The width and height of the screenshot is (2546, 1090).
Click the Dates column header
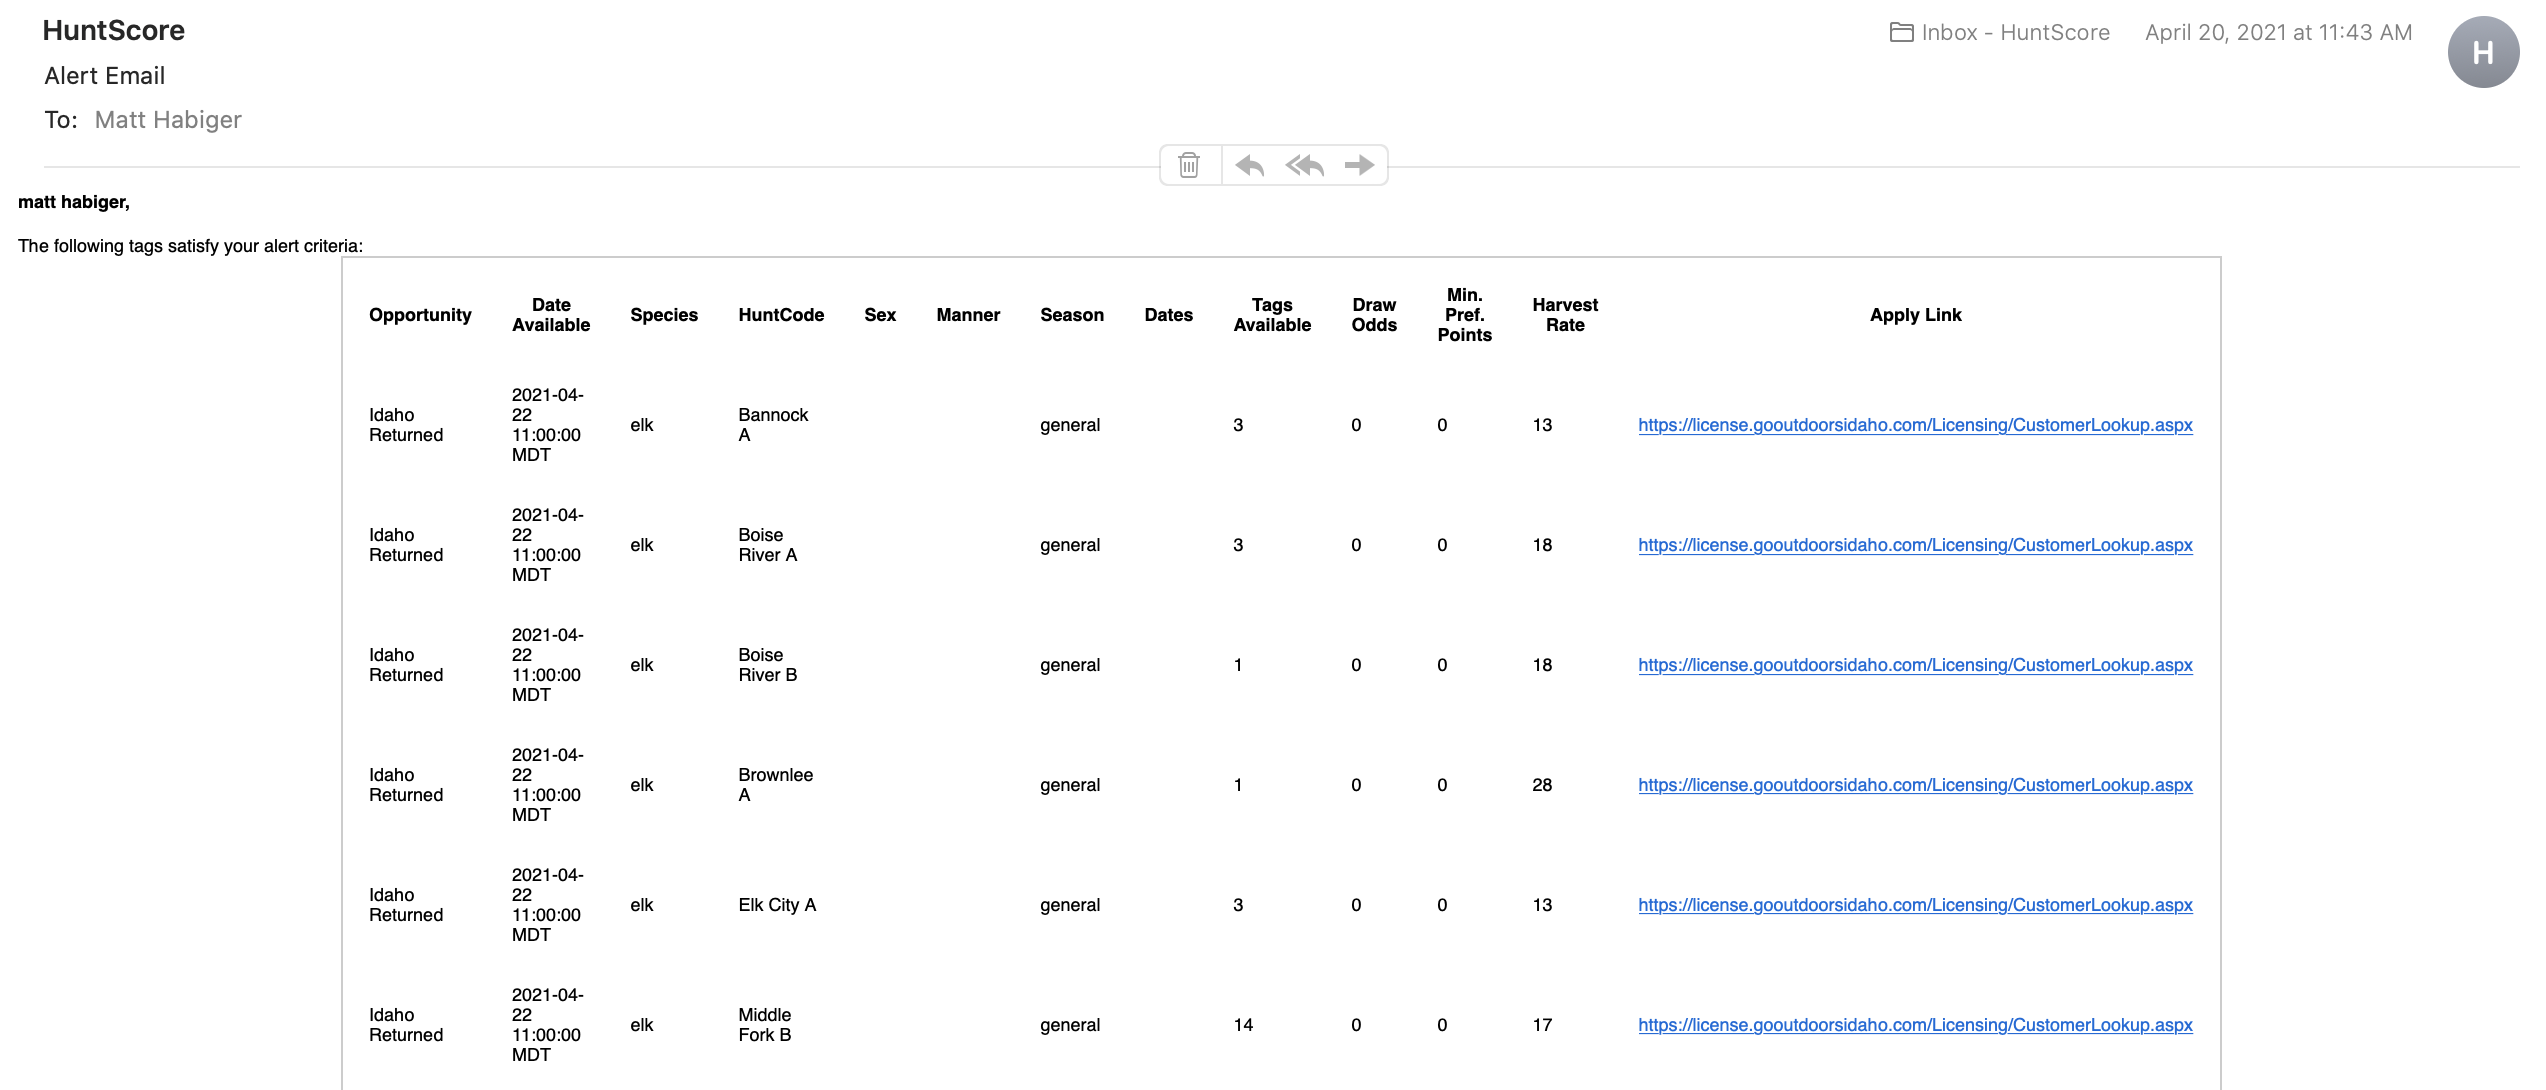click(x=1168, y=315)
